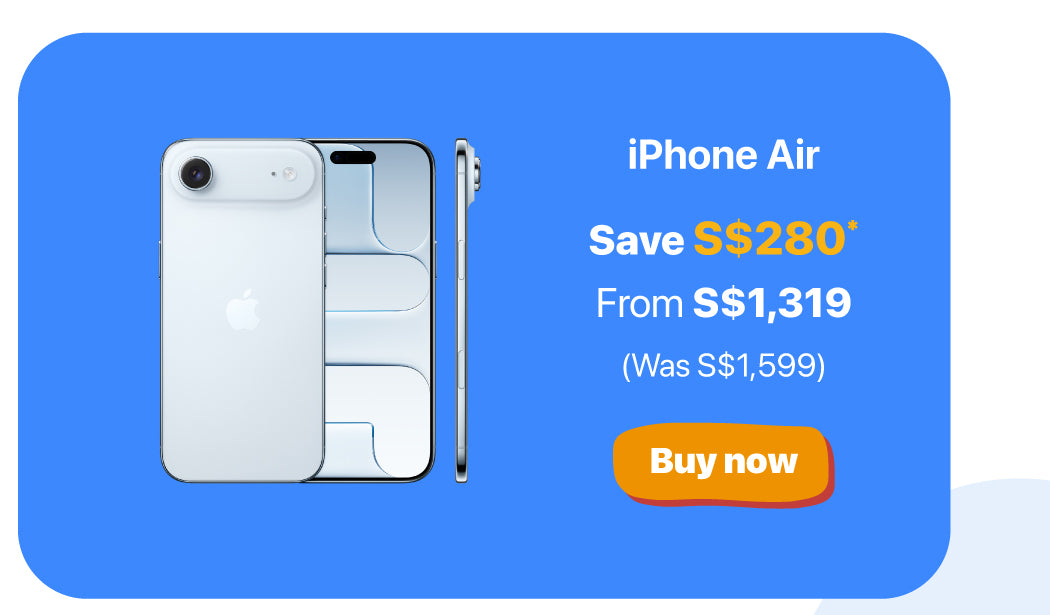Click the rear camera lens
The width and height of the screenshot is (1050, 615).
196,174
